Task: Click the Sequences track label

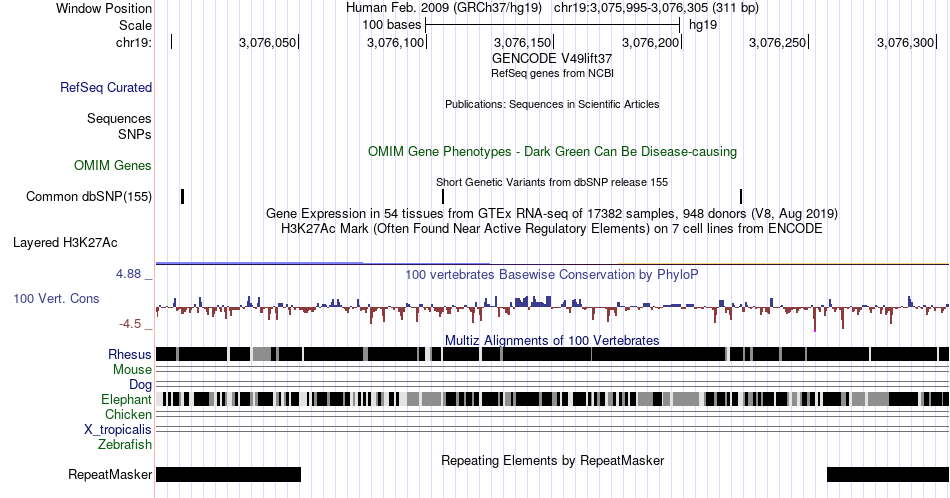Action: 119,118
